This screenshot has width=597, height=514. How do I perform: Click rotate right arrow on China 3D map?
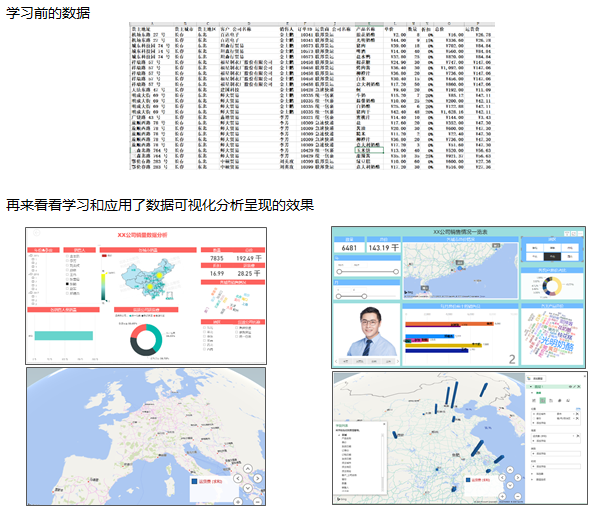518,477
